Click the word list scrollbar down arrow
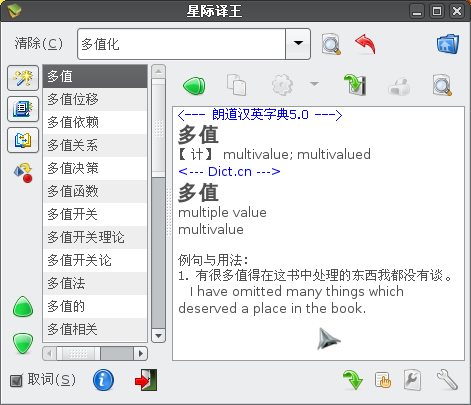The image size is (471, 405). (x=158, y=336)
